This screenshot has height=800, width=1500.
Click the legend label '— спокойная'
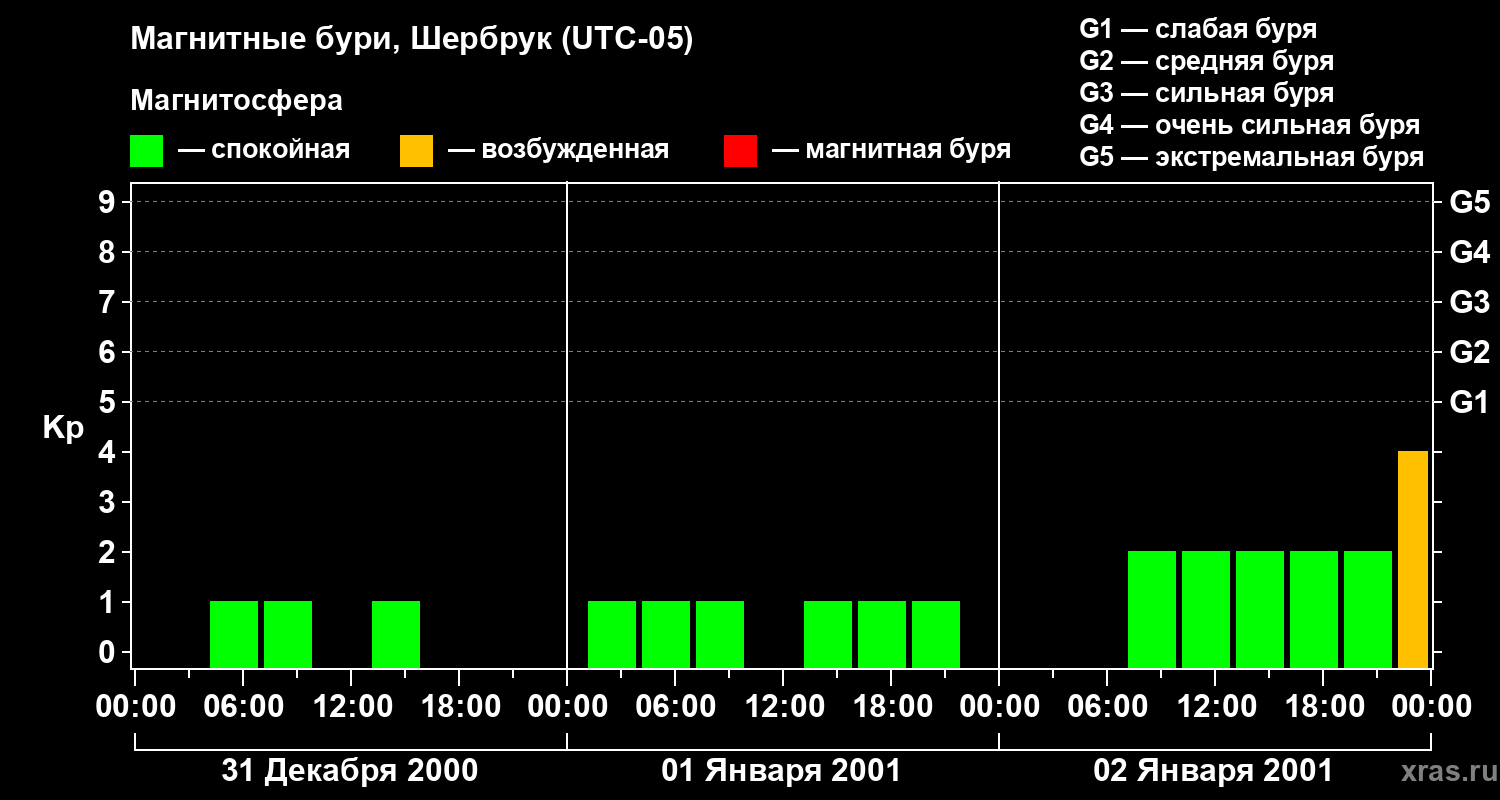[x=264, y=151]
